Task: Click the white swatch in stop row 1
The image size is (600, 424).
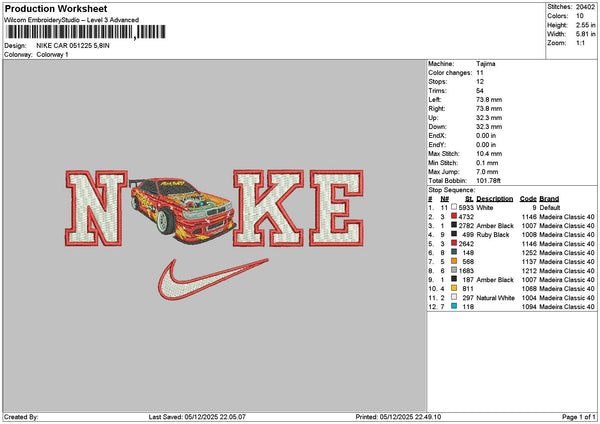Action: tap(454, 207)
